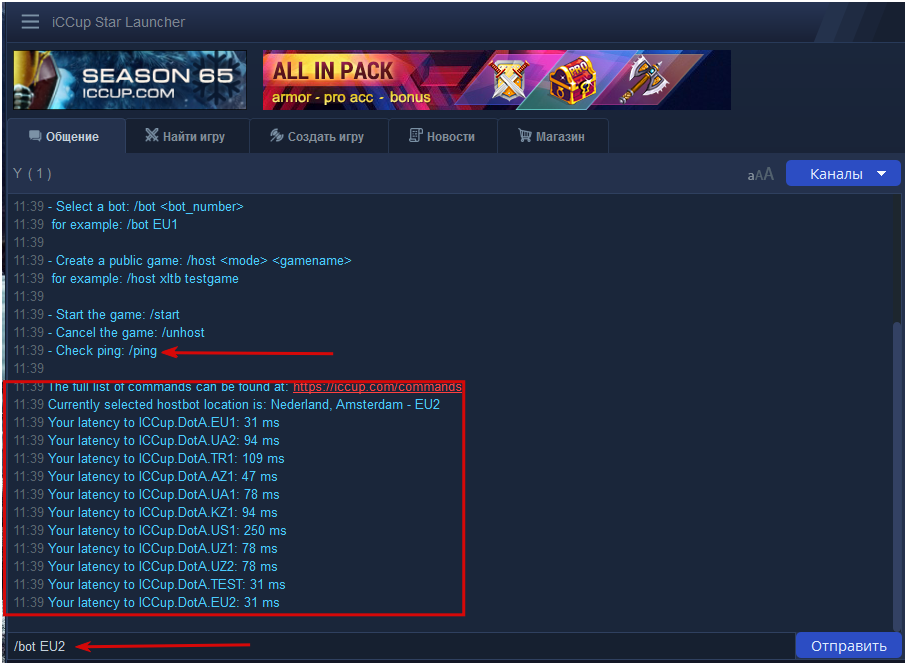Change chat font size with aAA icon
The image size is (905, 663).
tap(760, 174)
